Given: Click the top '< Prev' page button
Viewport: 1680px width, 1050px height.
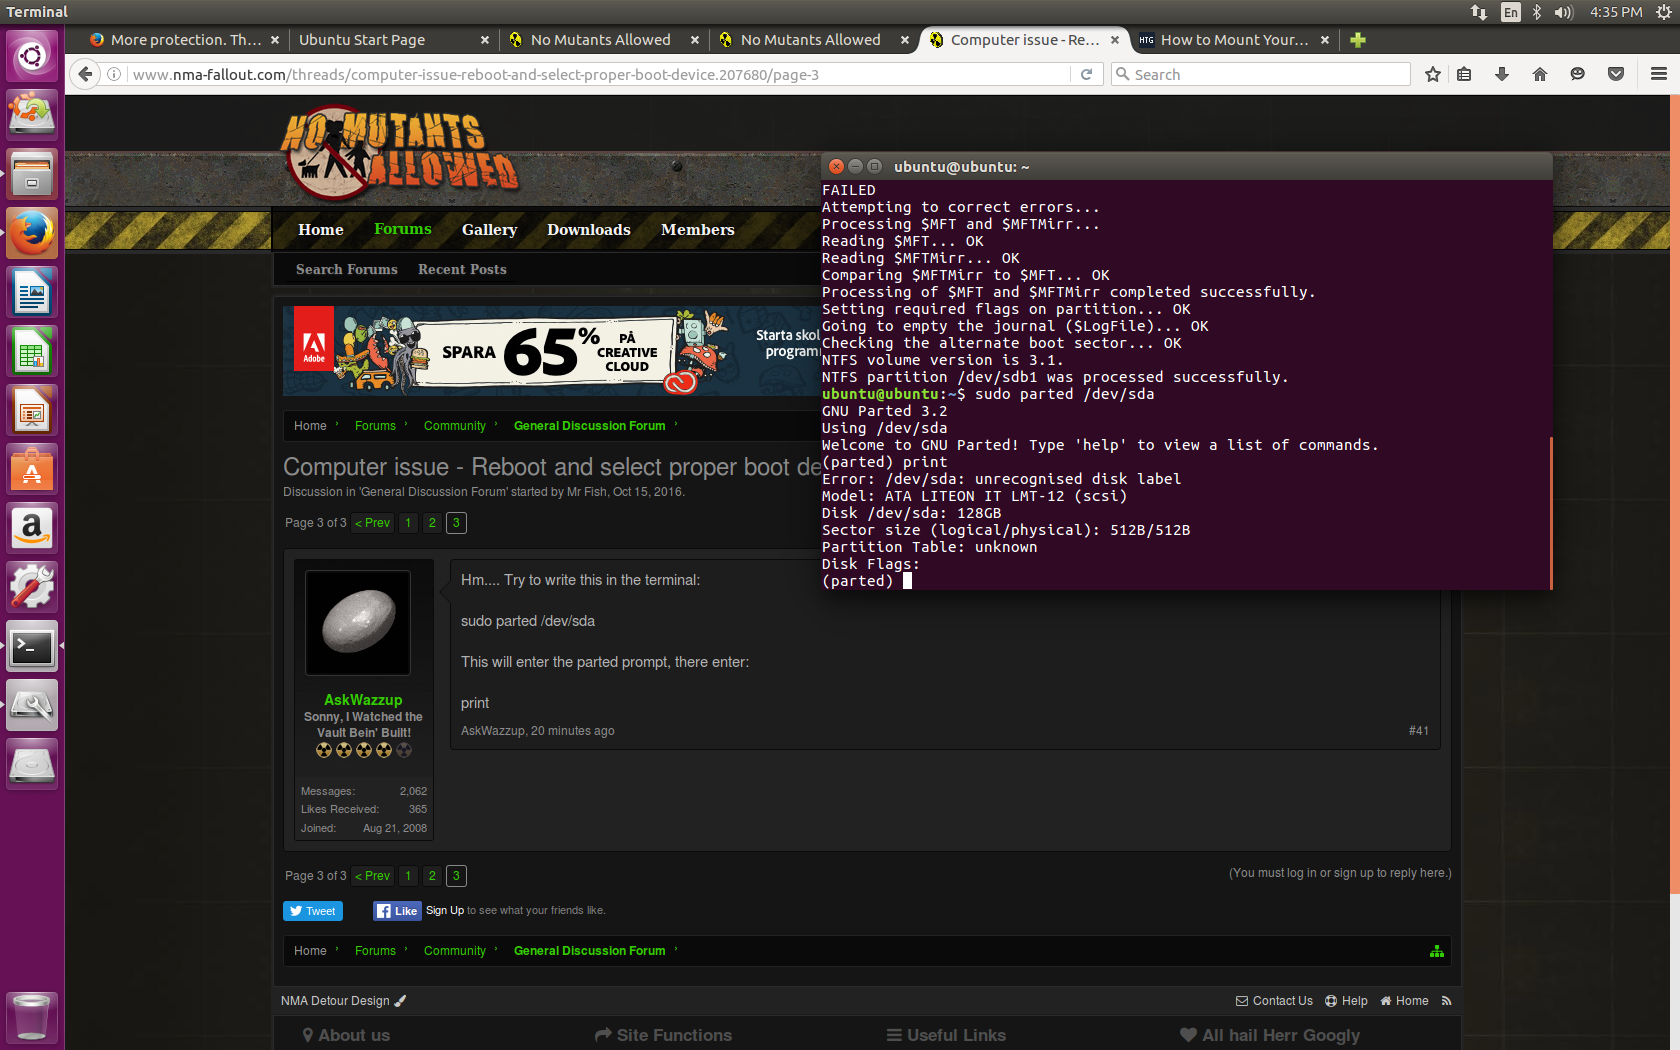Looking at the screenshot, I should [372, 523].
